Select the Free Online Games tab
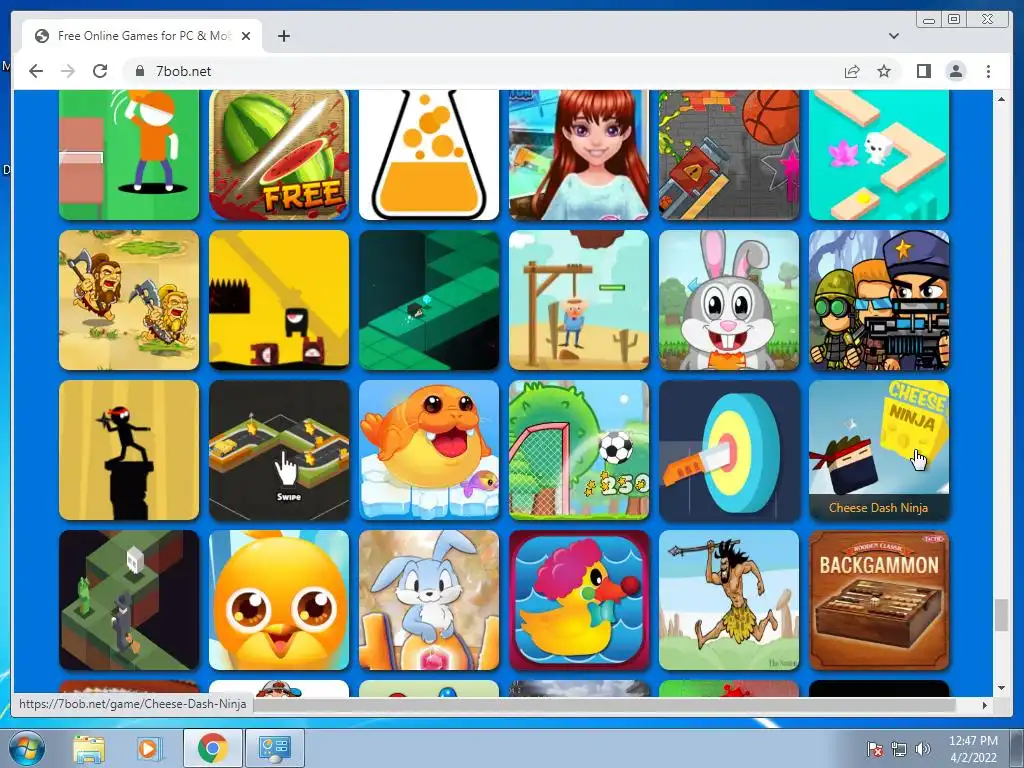 (142, 36)
